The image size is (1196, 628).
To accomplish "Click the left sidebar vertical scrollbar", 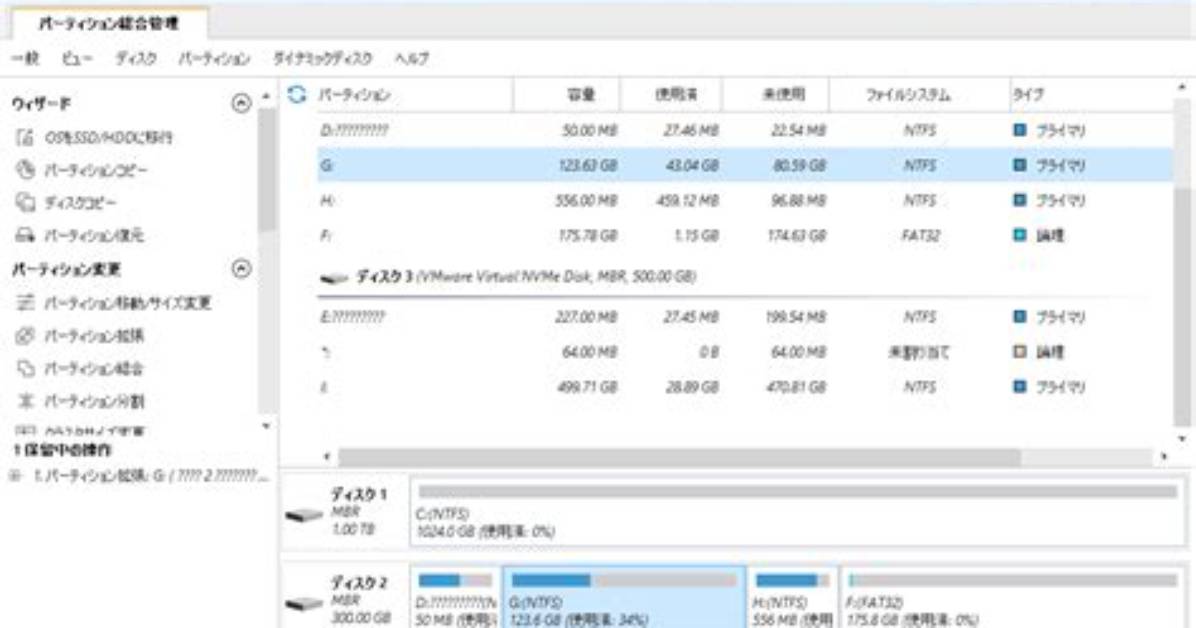I will pyautogui.click(x=266, y=169).
